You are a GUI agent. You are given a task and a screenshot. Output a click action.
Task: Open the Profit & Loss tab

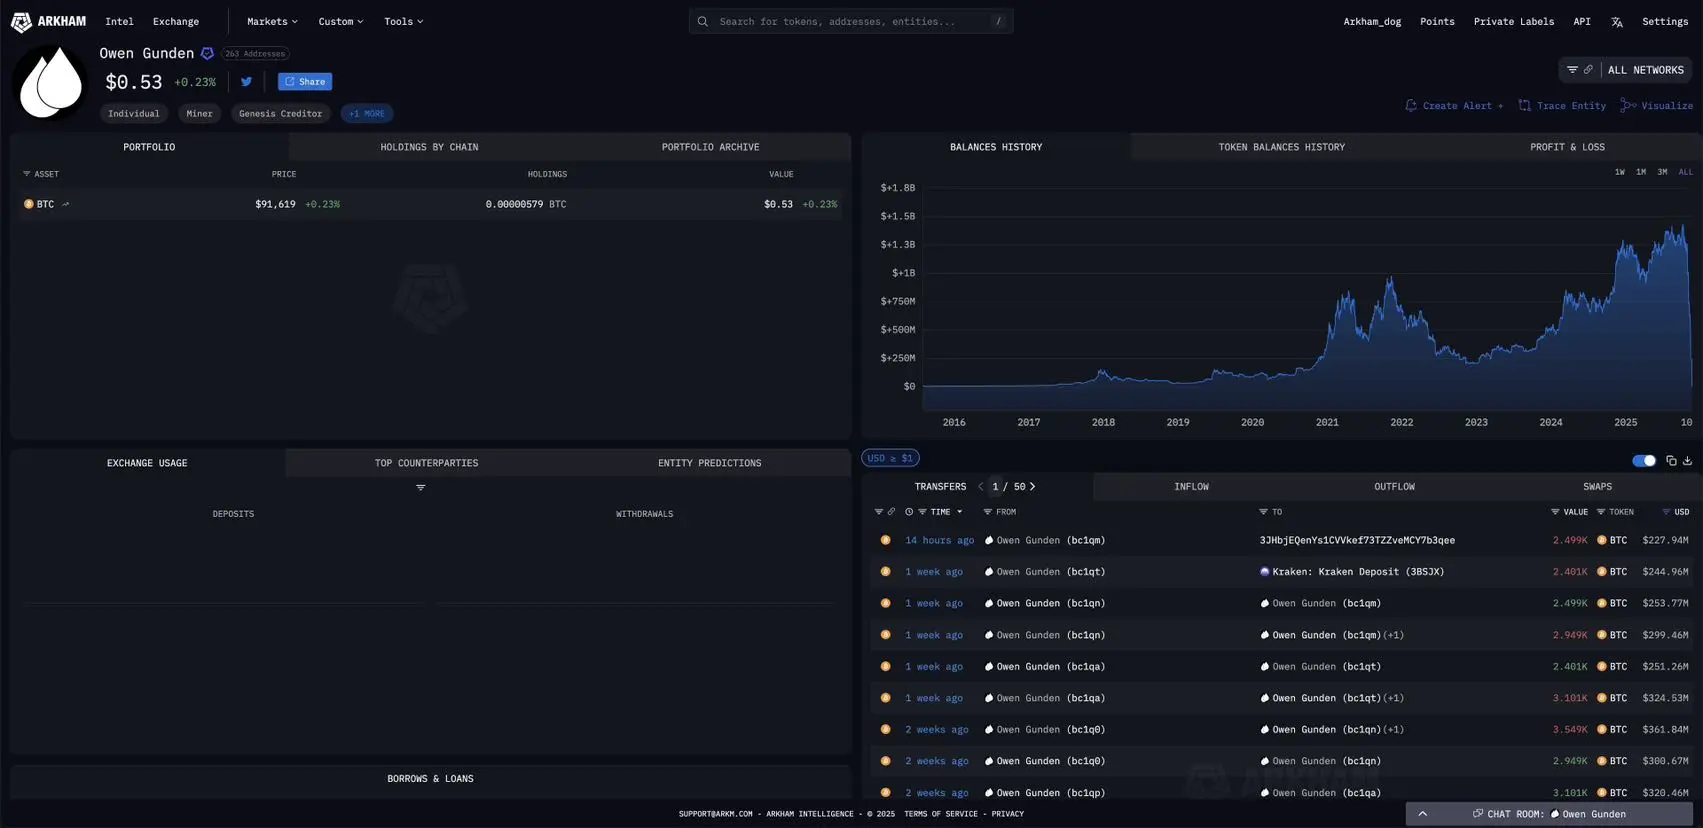pyautogui.click(x=1566, y=147)
